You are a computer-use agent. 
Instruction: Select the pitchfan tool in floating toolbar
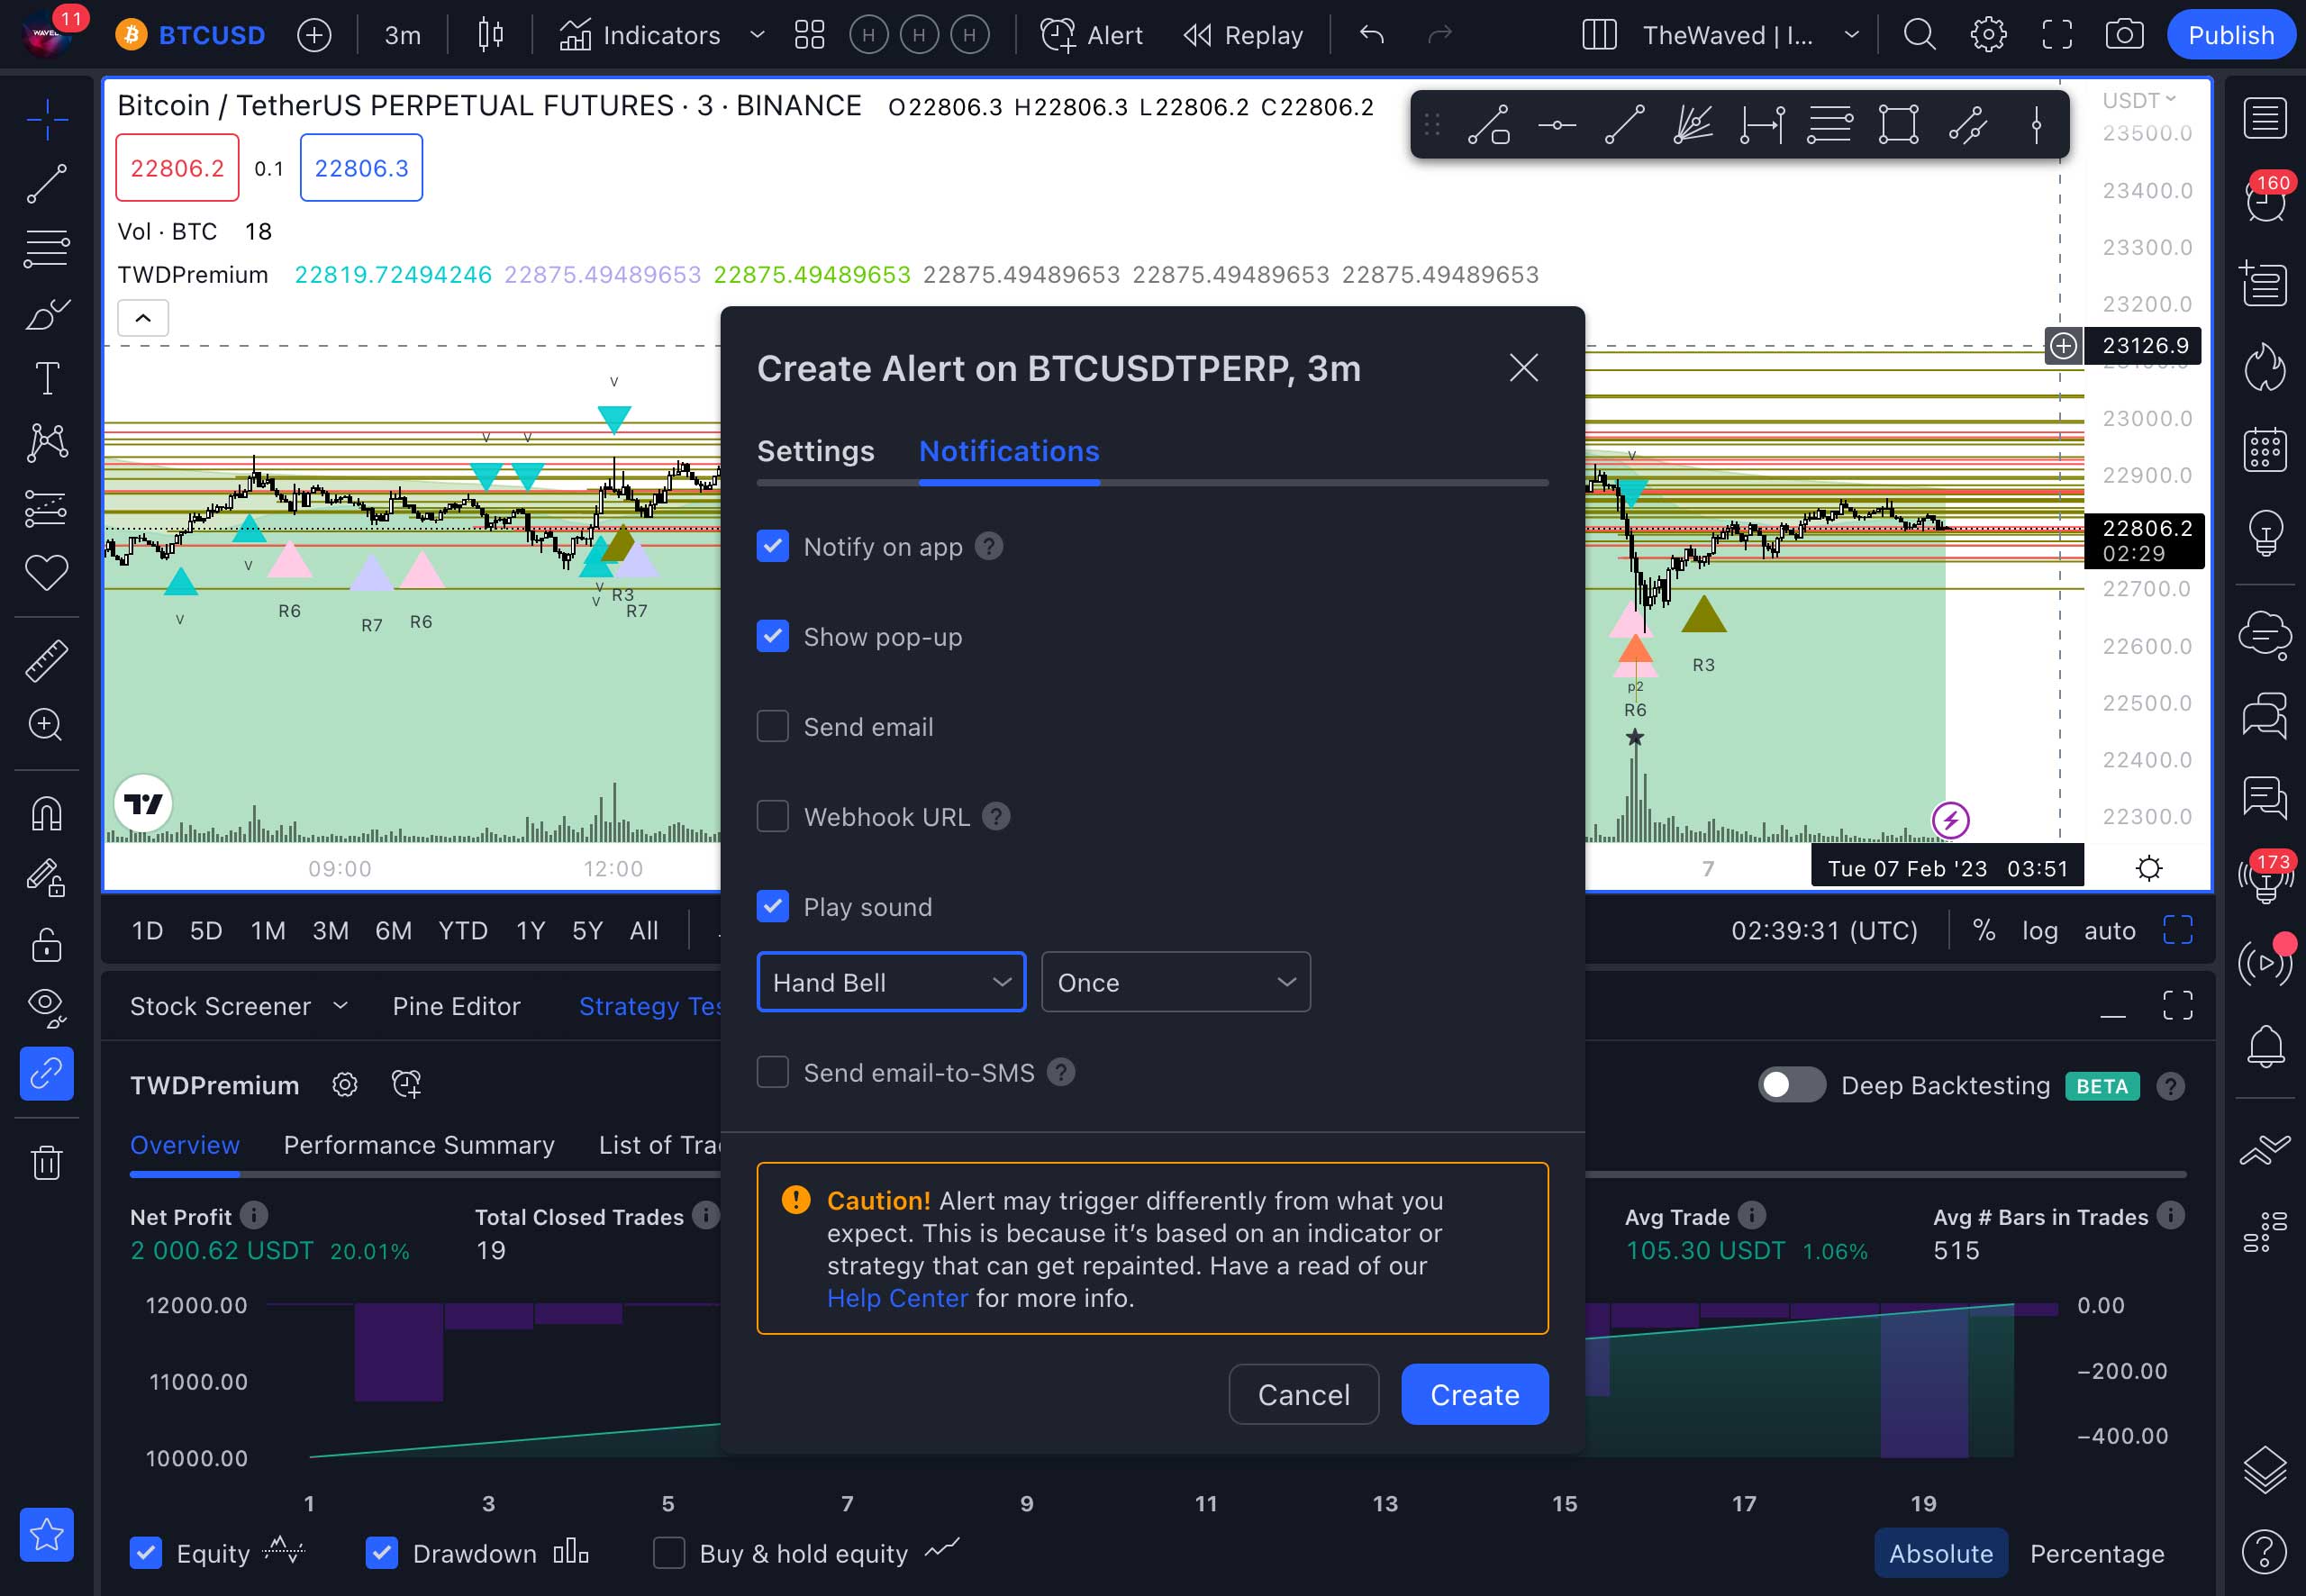tap(1692, 125)
